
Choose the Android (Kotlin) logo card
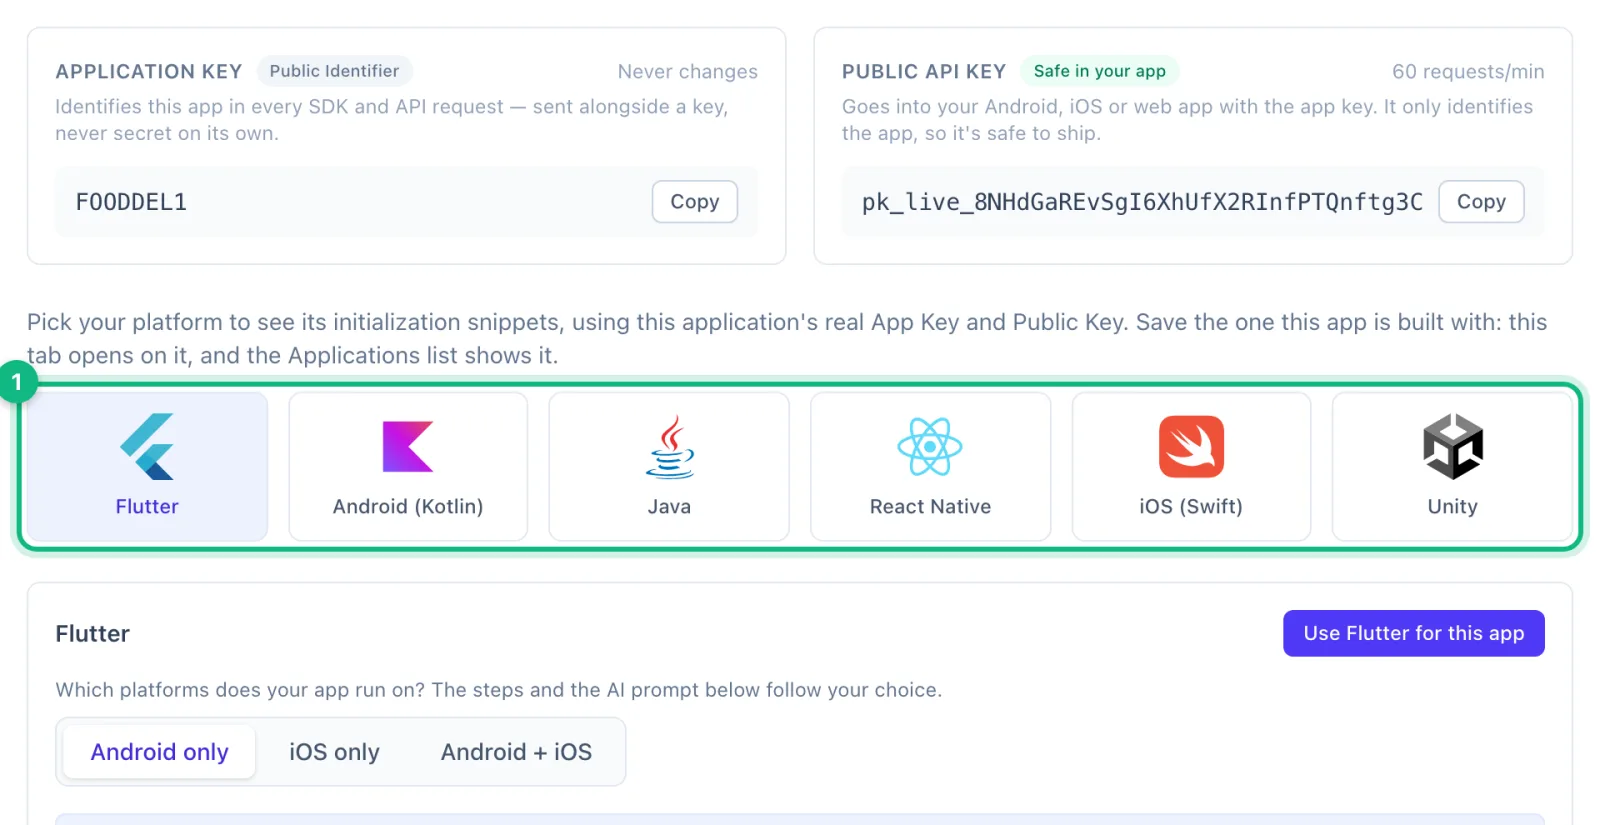coord(408,466)
